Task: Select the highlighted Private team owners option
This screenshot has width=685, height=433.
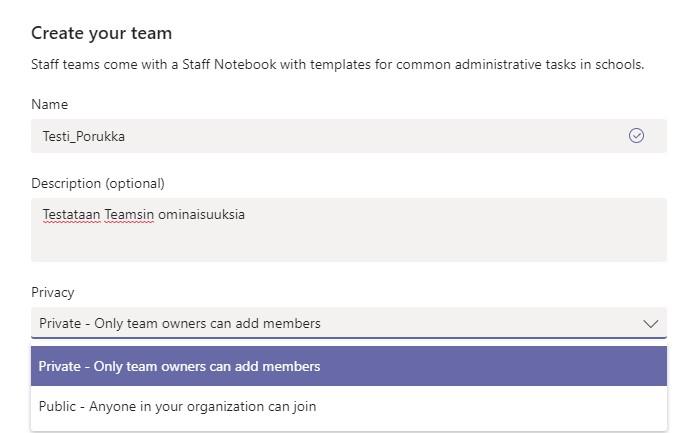Action: [349, 366]
